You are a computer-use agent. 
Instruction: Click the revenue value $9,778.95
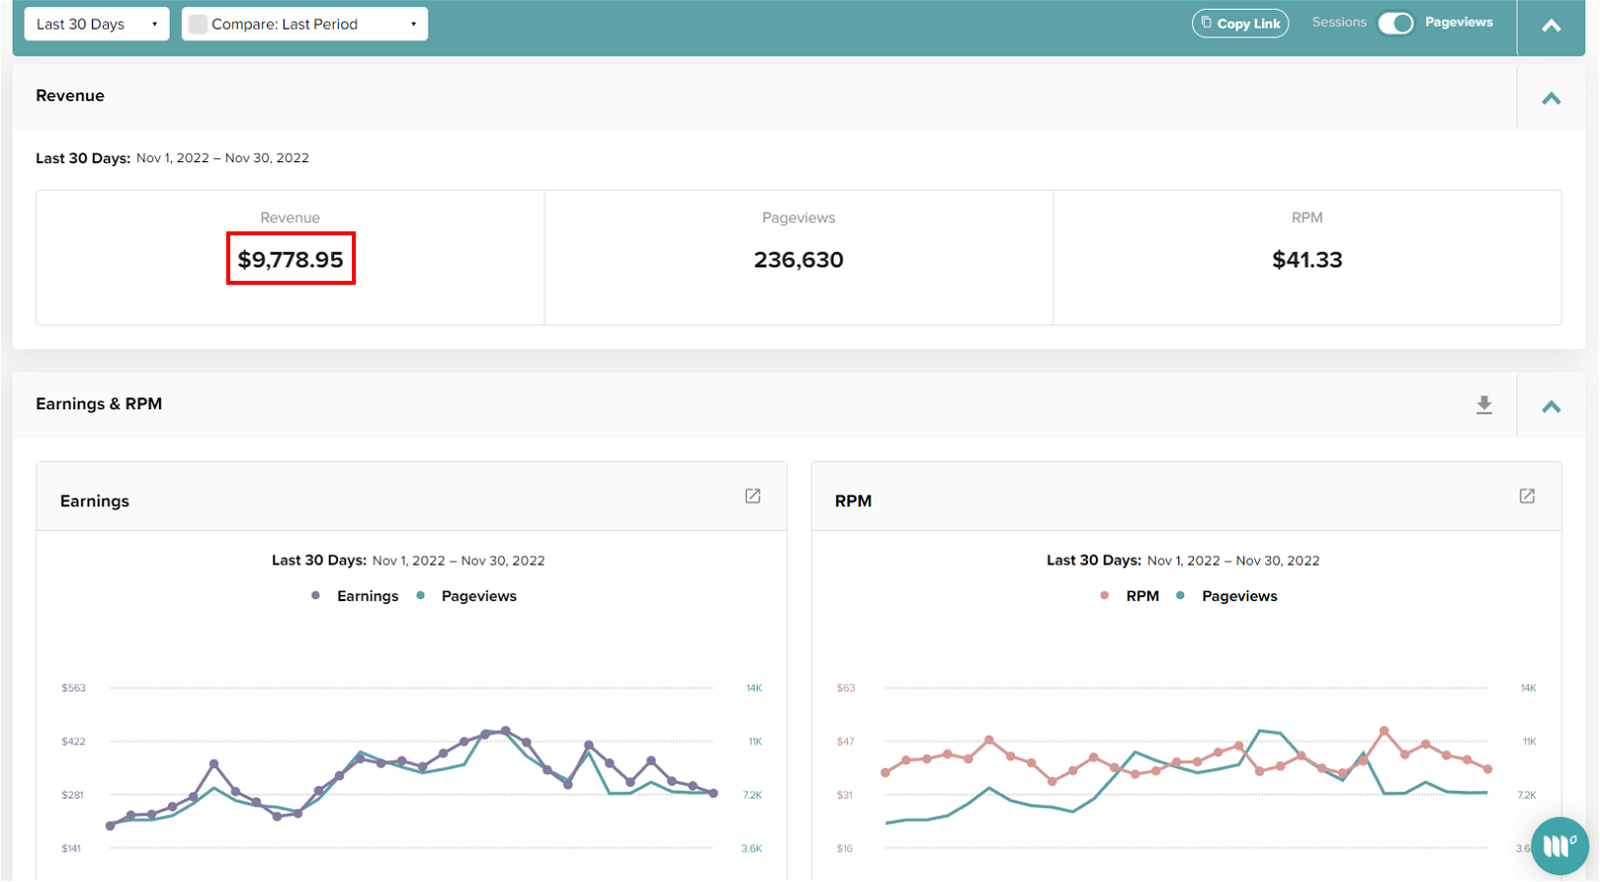[291, 259]
